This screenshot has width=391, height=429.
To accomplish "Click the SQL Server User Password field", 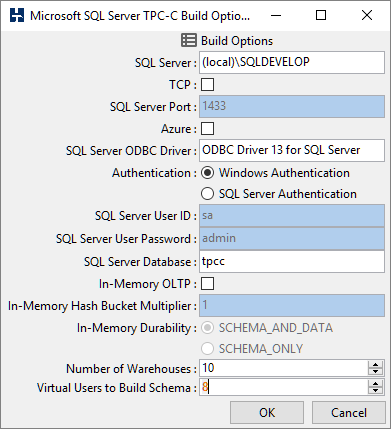I will coord(292,239).
